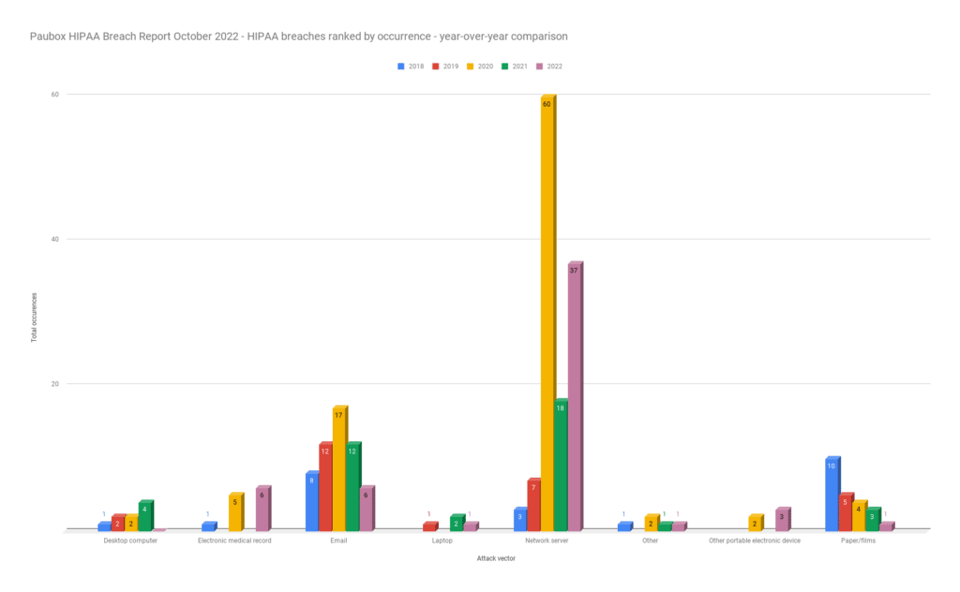
Task: Click the 2020 Email bar labeled 17
Action: click(339, 468)
